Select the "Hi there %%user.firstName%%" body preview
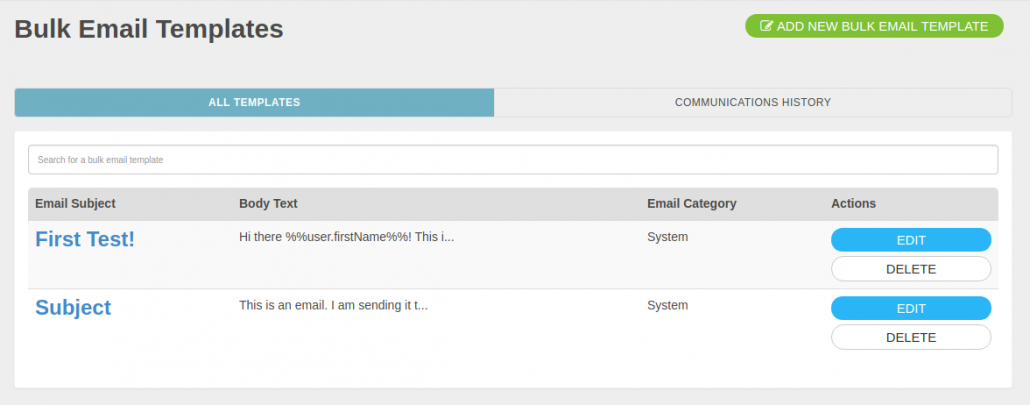Image resolution: width=1030 pixels, height=405 pixels. coord(347,237)
